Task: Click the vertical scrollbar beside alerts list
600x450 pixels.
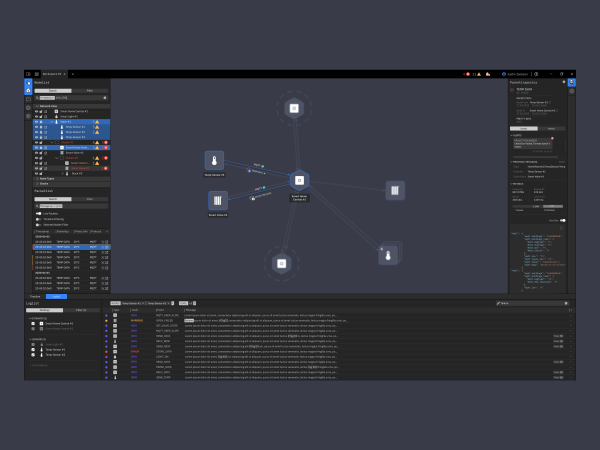Action: pos(566,144)
